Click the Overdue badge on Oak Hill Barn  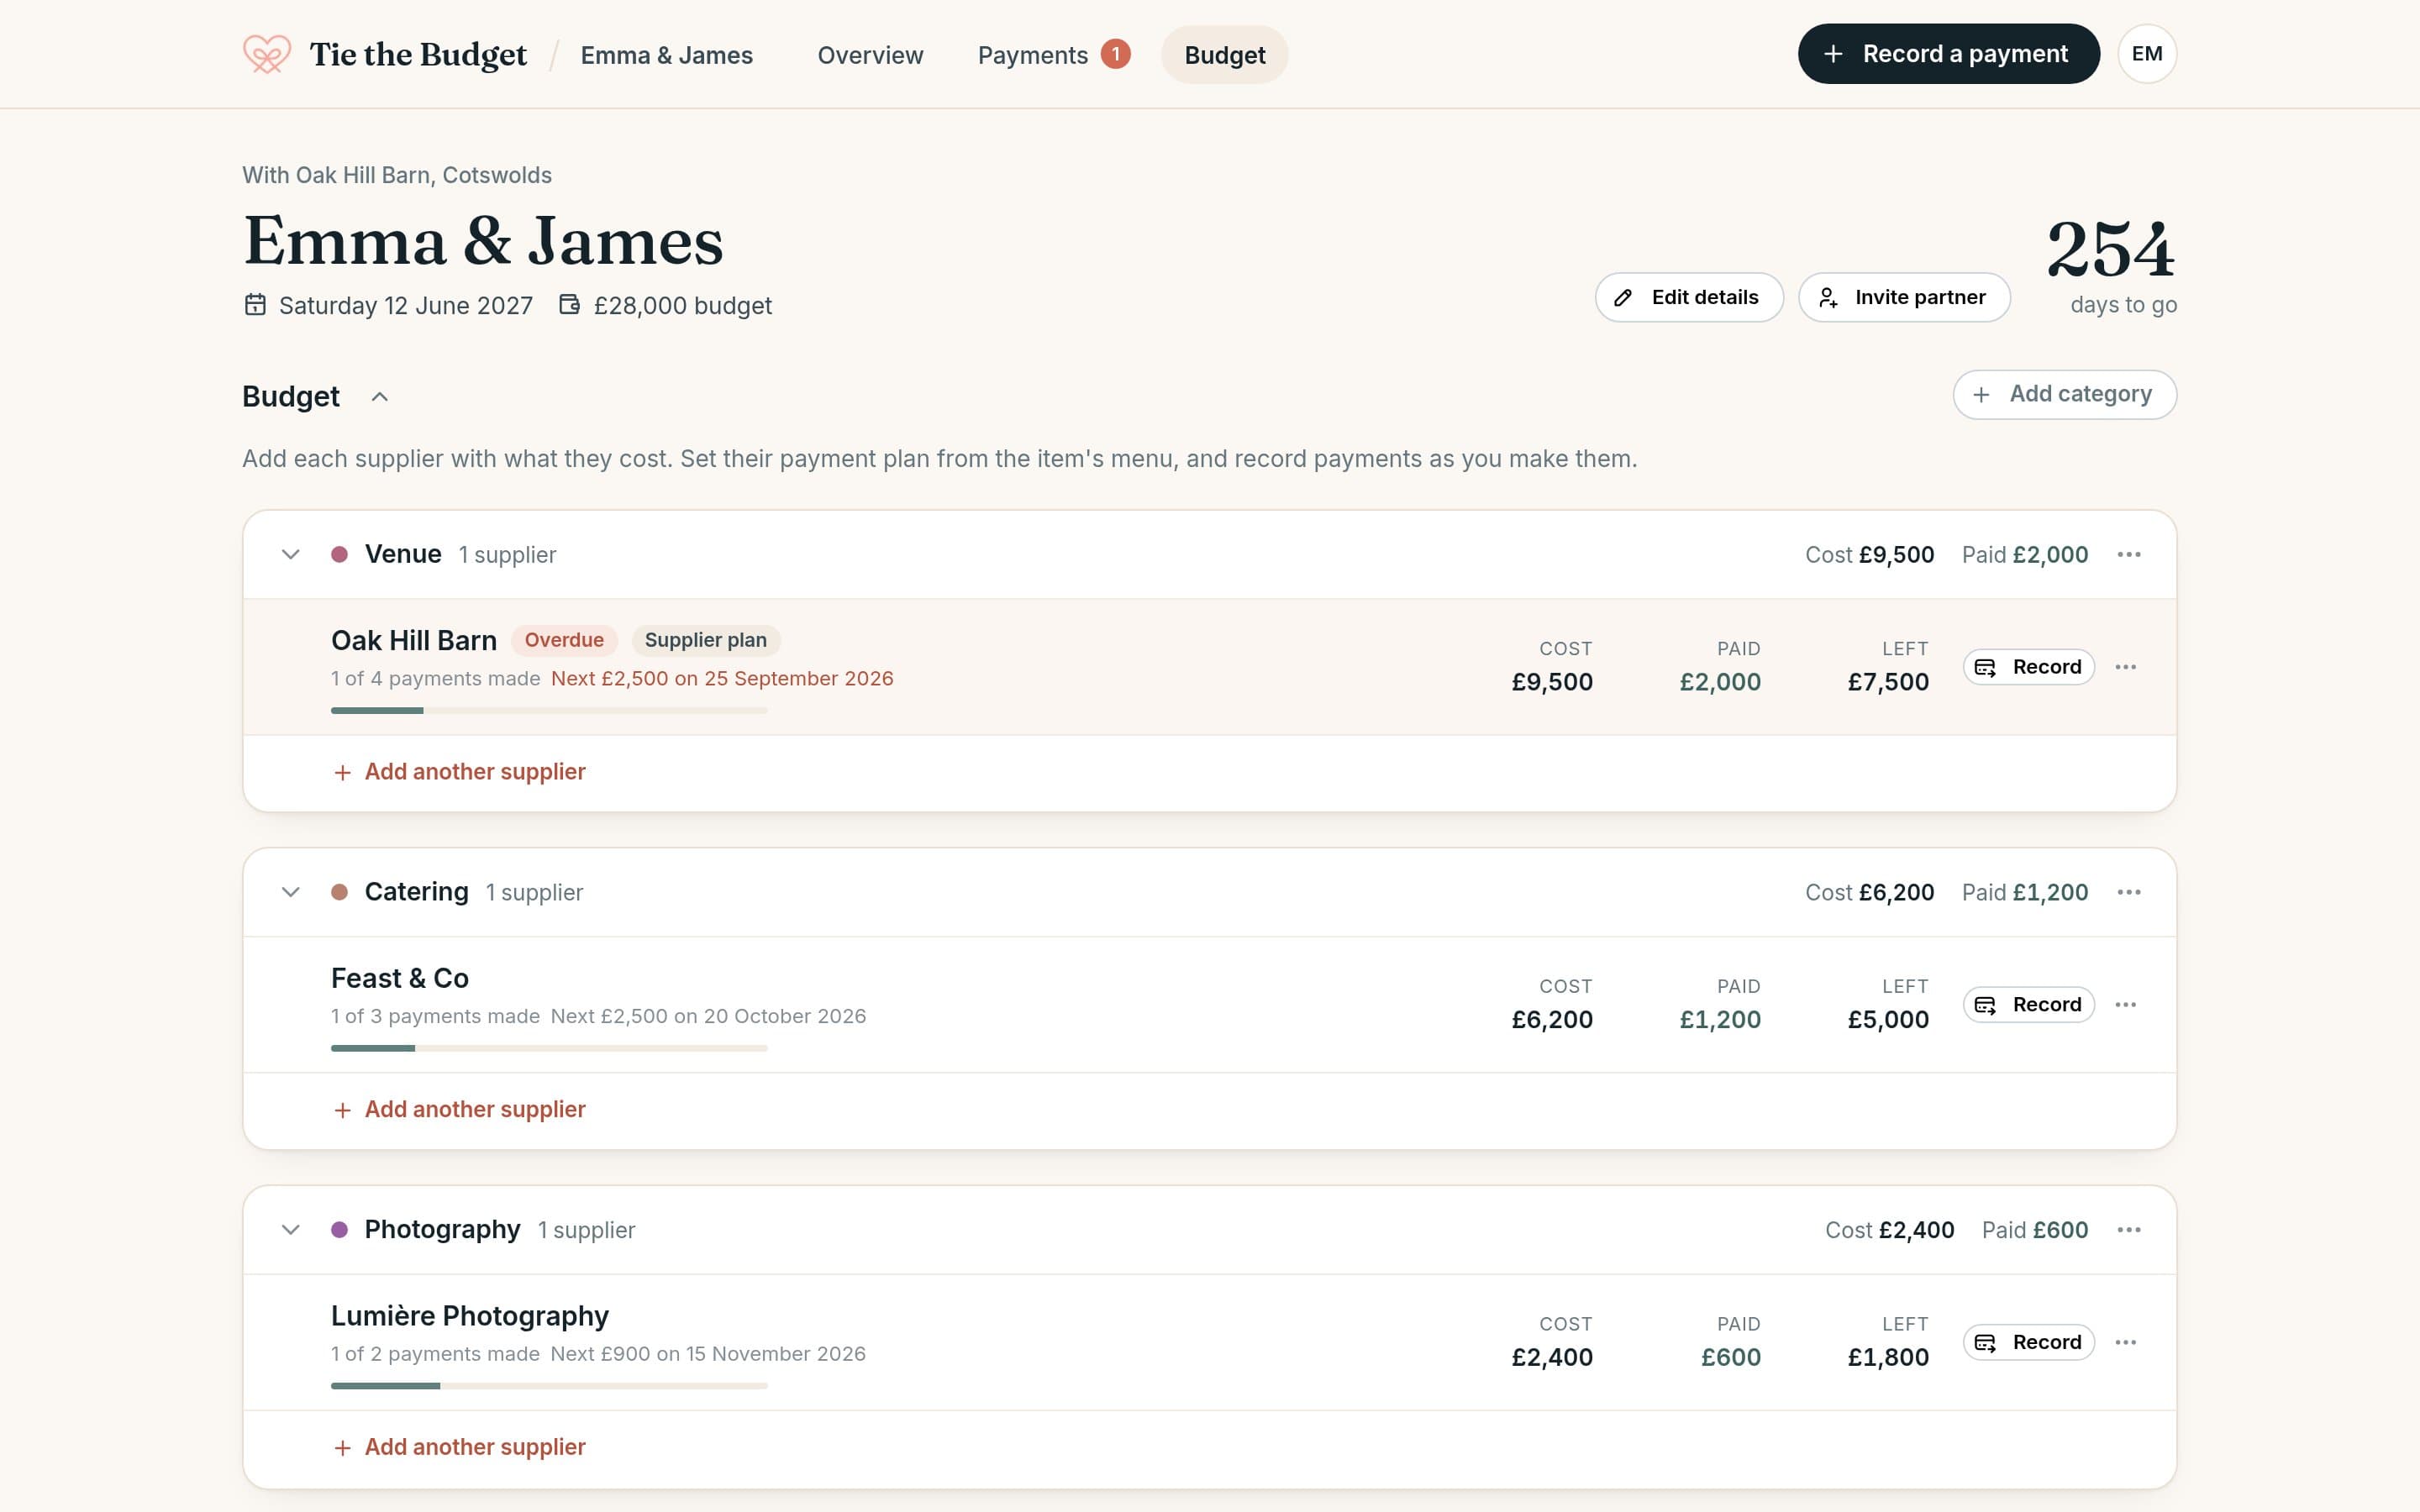click(564, 640)
